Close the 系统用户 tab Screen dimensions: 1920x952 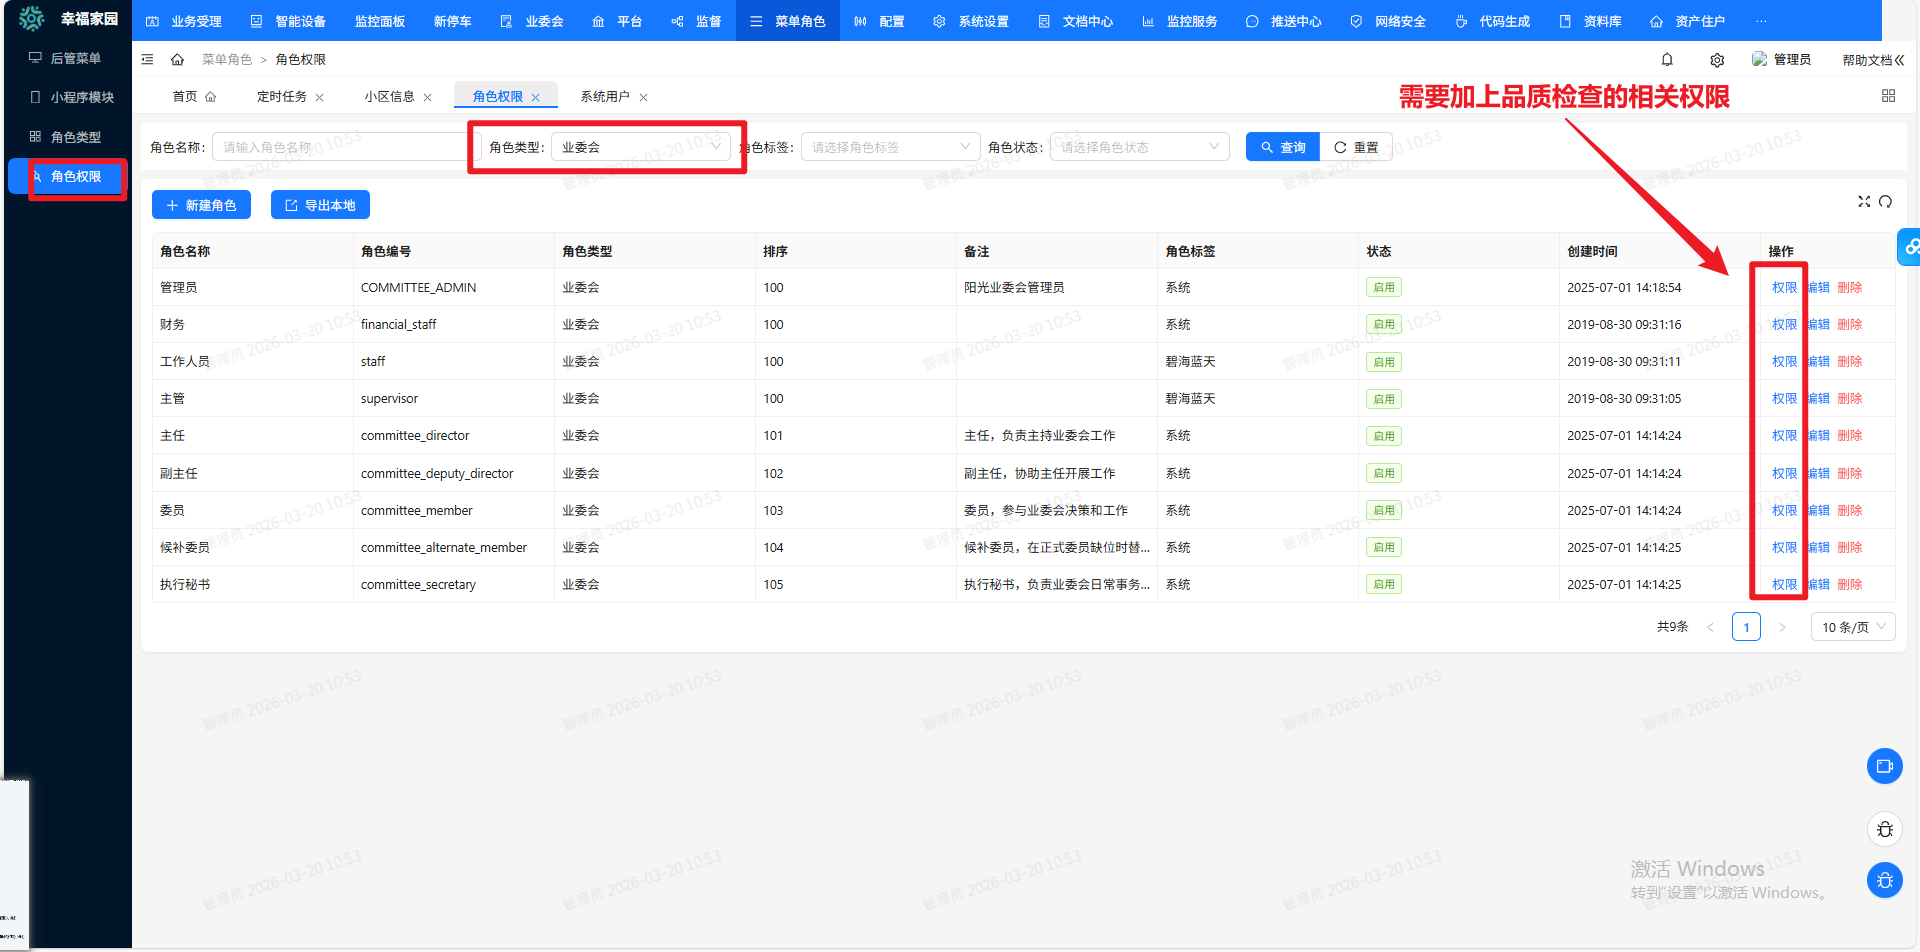click(x=643, y=97)
